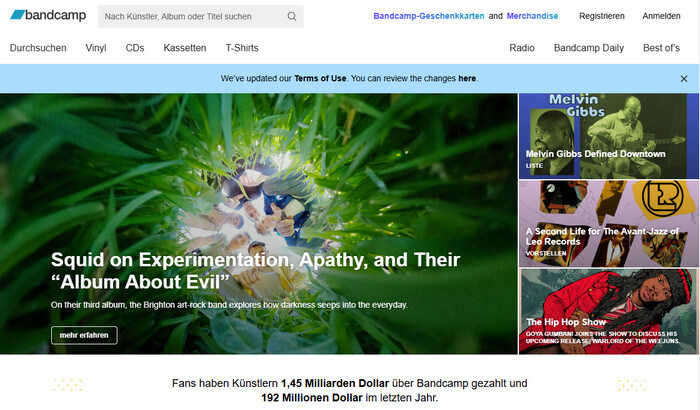Screen dimensions: 700x410
Task: Dismiss the Terms of Use banner
Action: [x=683, y=79]
